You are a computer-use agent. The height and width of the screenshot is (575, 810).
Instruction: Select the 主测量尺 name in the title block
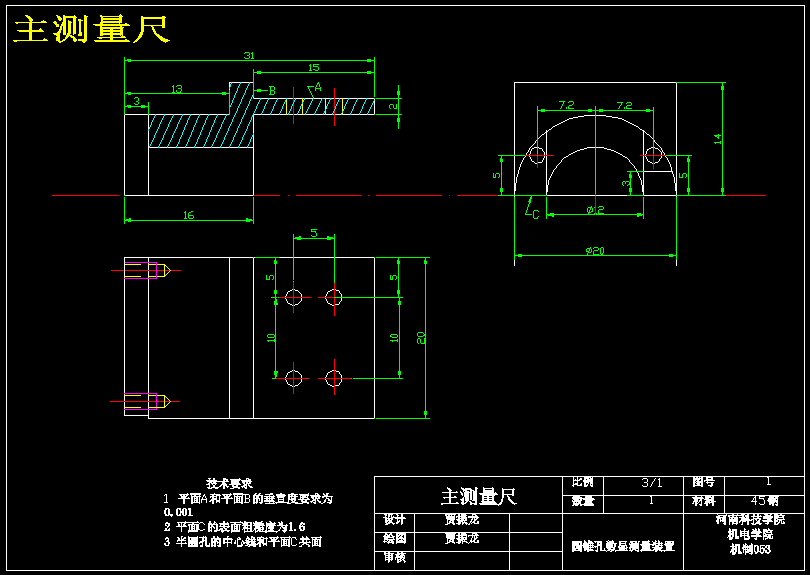479,496
